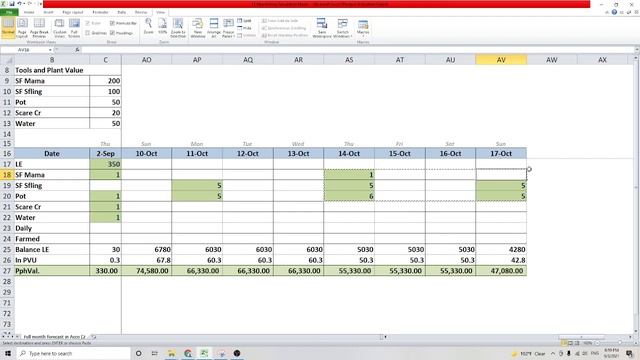Open the Name Box dropdown arrow
This screenshot has height=360, width=640.
click(50, 50)
